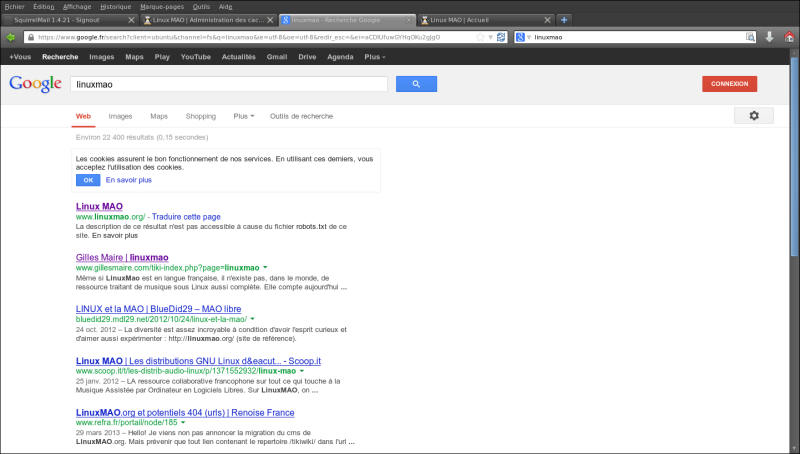Click Images in the black Google bar
This screenshot has height=454, width=800.
click(x=102, y=57)
